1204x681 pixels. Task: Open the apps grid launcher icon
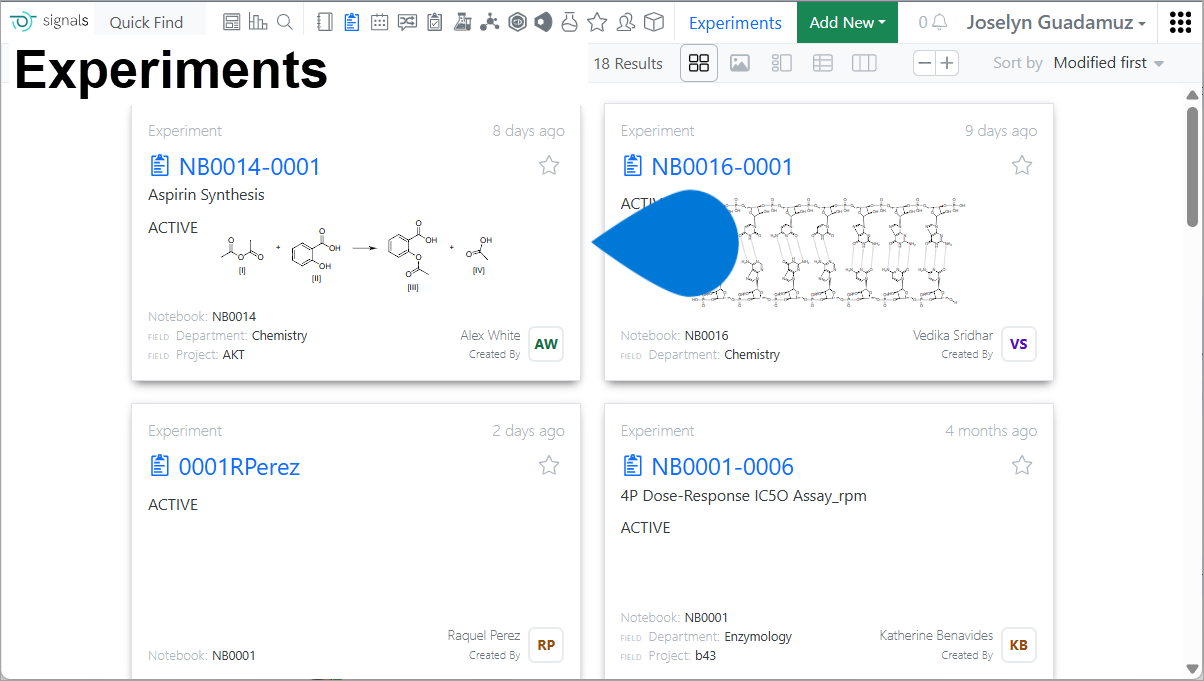click(1180, 22)
